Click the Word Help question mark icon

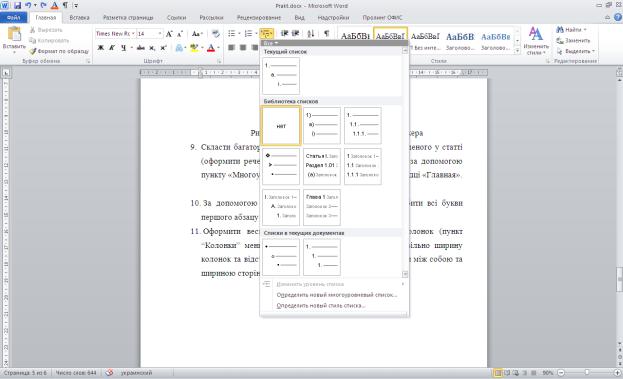(618, 17)
